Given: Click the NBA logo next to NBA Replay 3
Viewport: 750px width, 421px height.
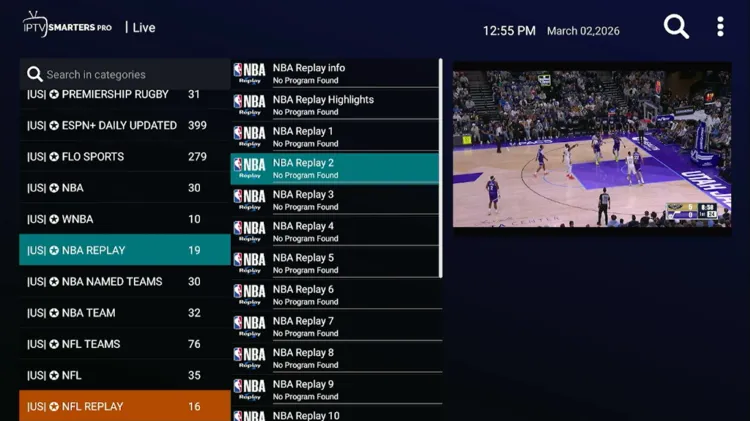Looking at the screenshot, I should [x=249, y=199].
